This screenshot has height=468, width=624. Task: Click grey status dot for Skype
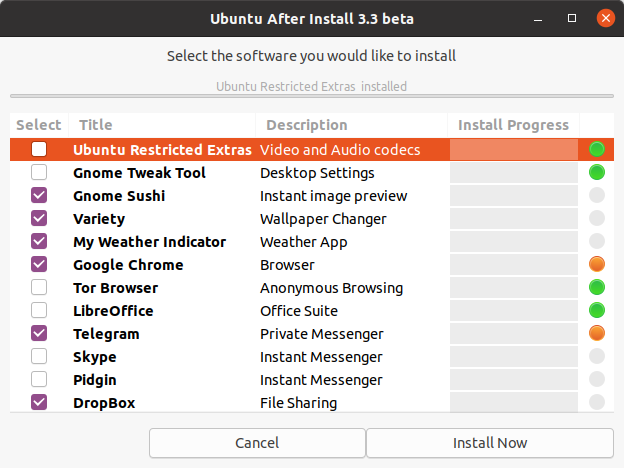597,356
